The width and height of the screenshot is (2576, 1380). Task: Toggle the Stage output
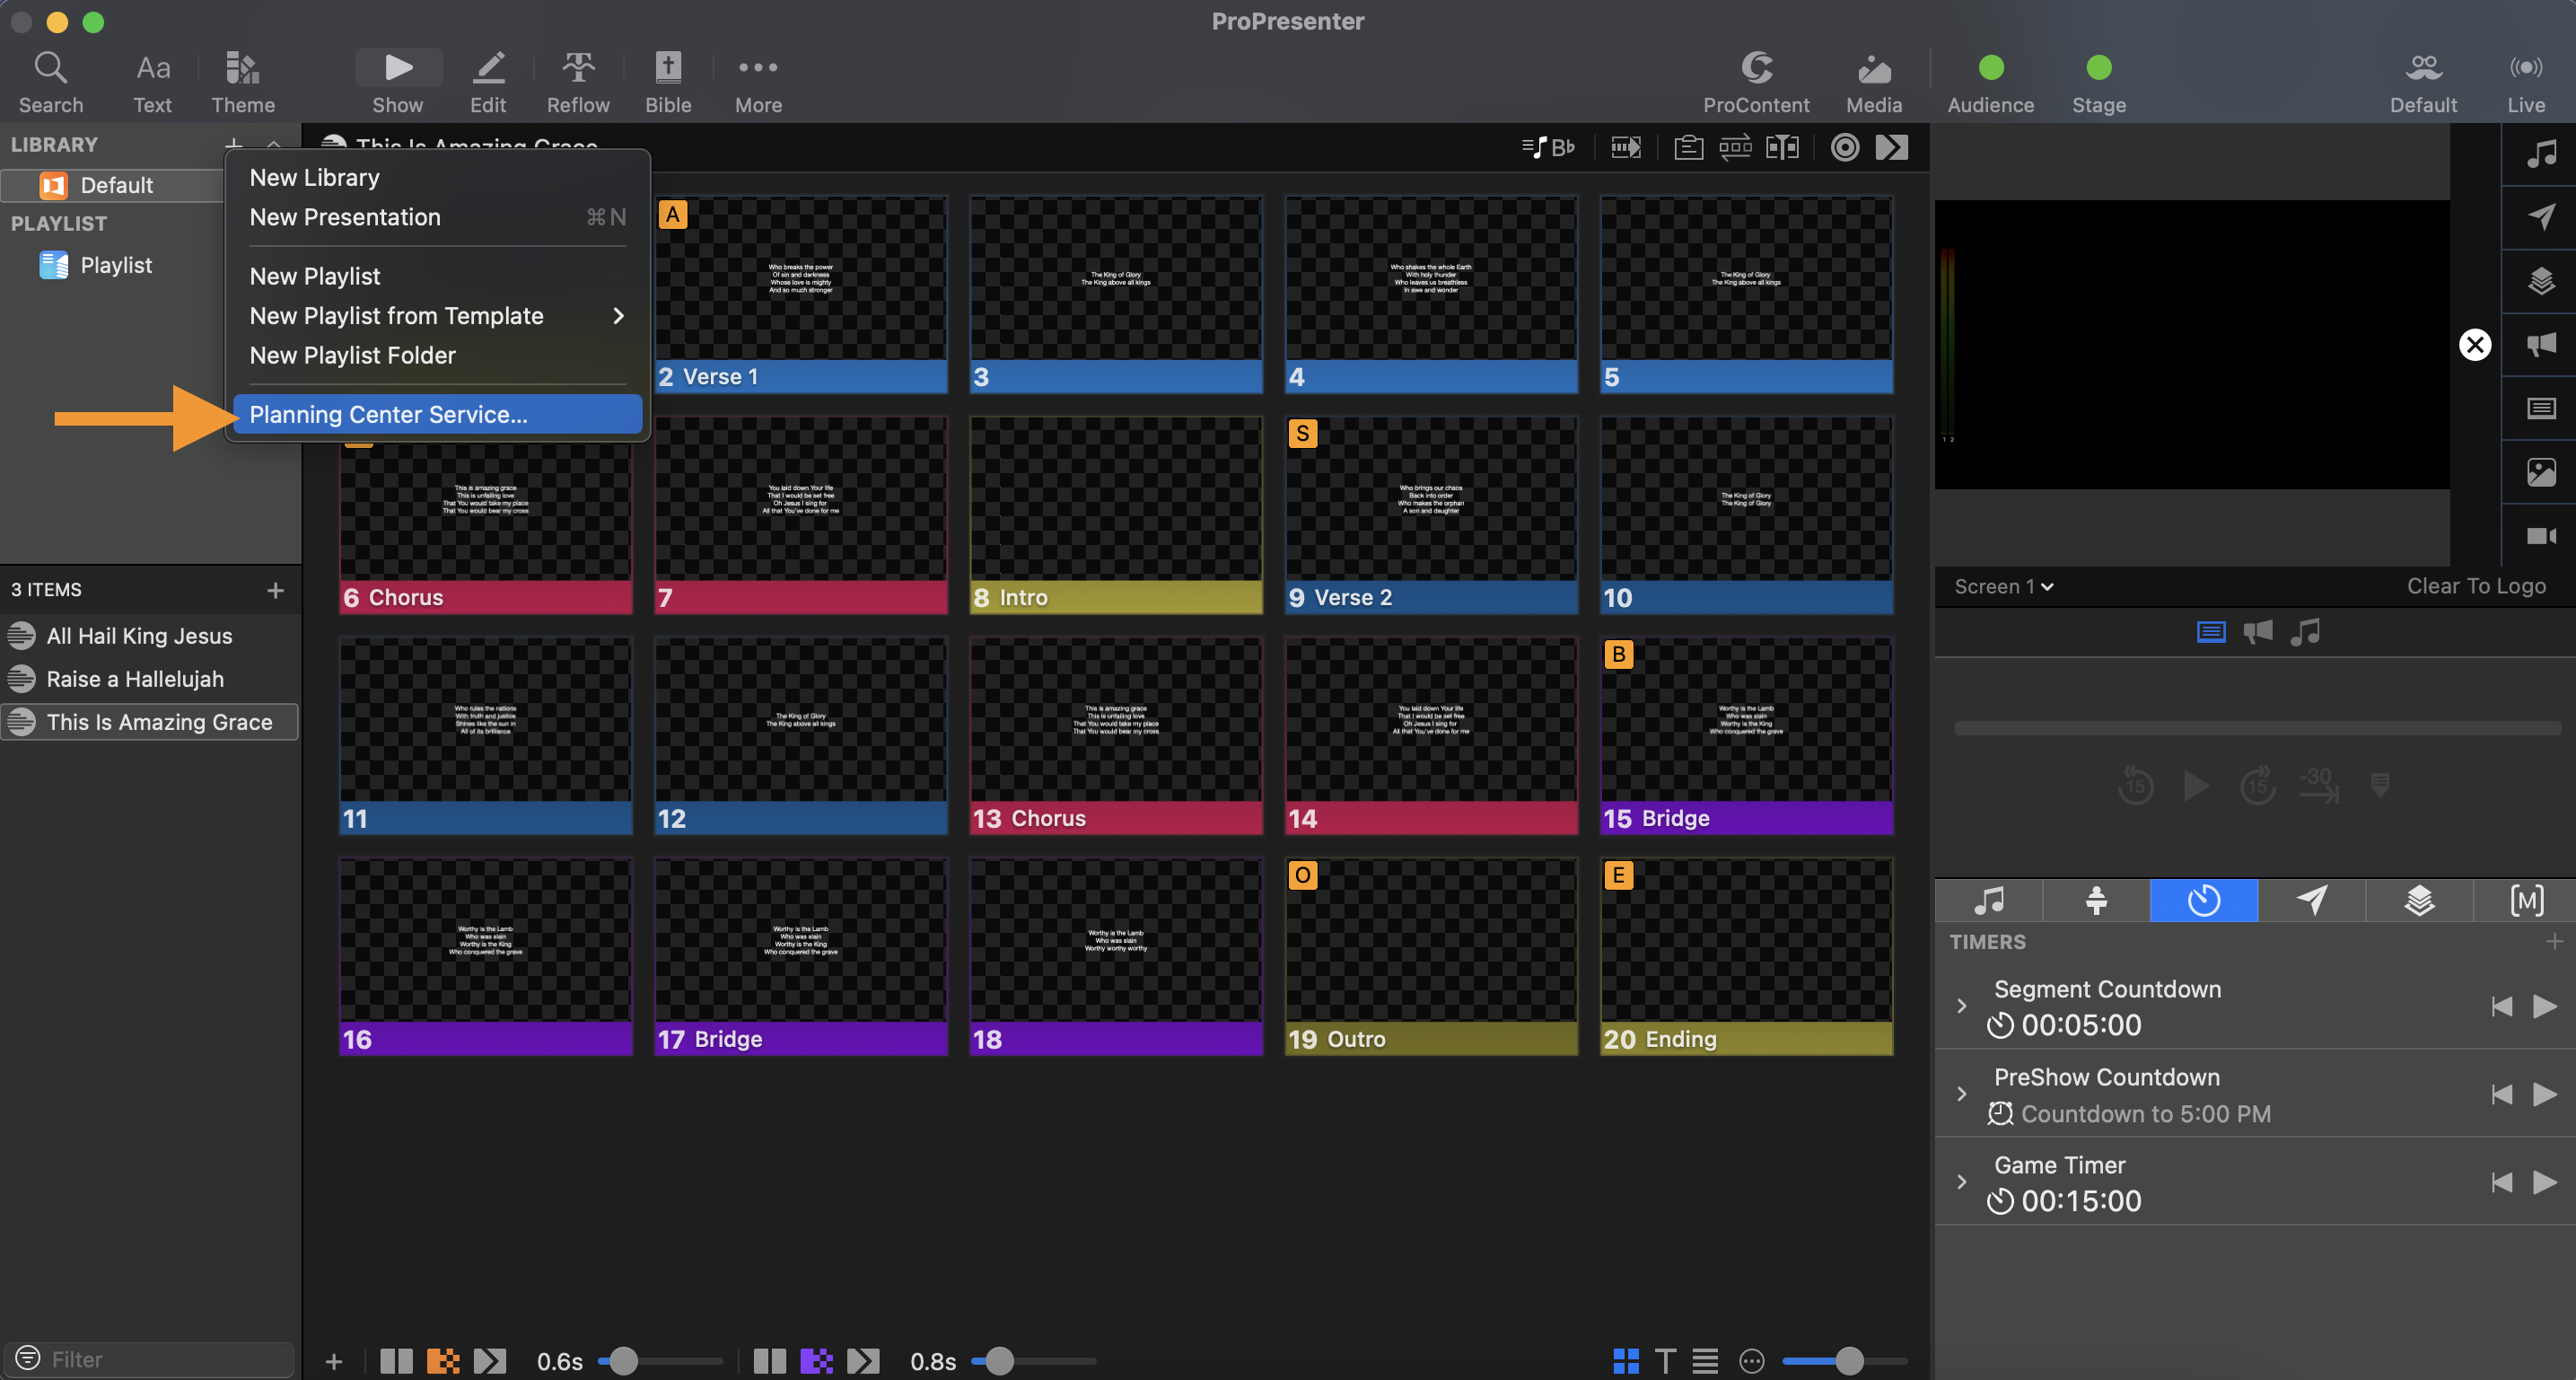click(x=2099, y=82)
